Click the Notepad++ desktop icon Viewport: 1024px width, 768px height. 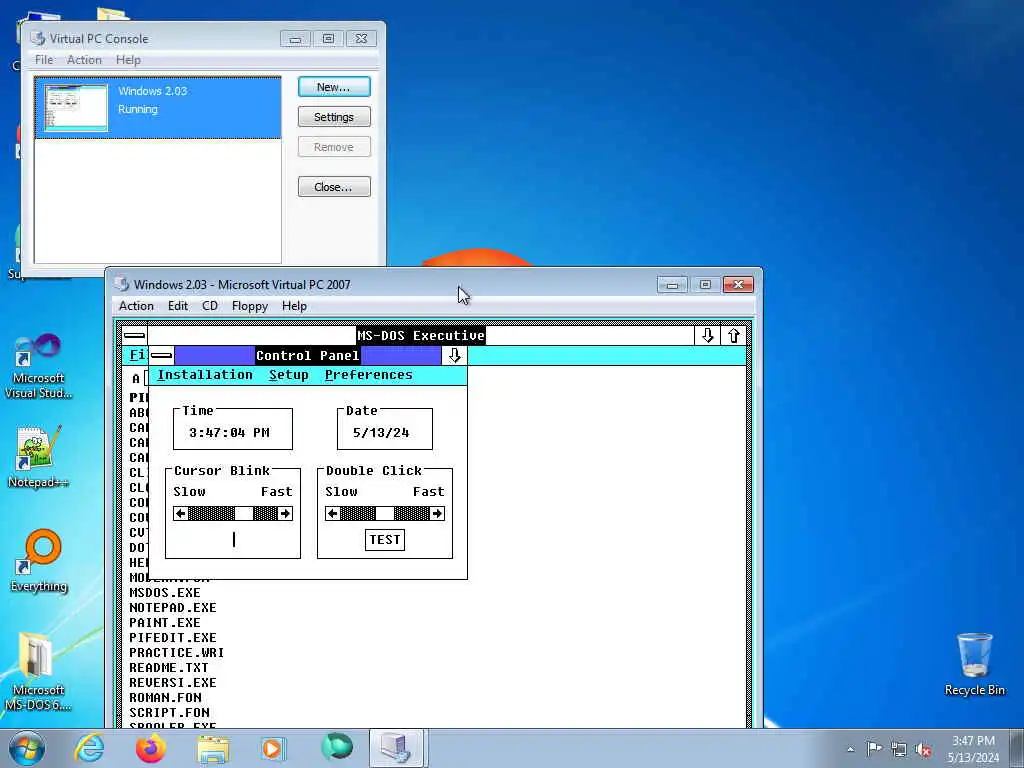click(x=39, y=457)
